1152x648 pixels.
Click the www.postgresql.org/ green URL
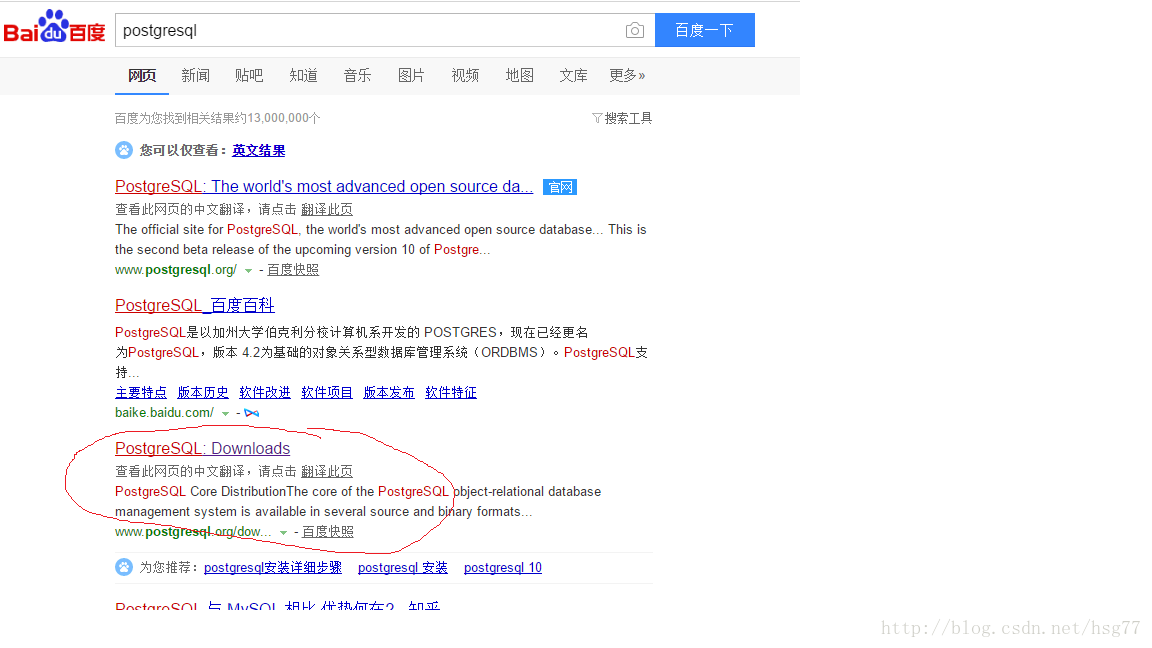coord(176,270)
